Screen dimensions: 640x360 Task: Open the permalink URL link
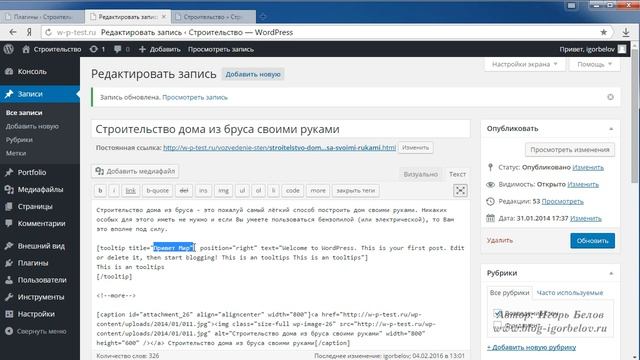click(x=280, y=148)
